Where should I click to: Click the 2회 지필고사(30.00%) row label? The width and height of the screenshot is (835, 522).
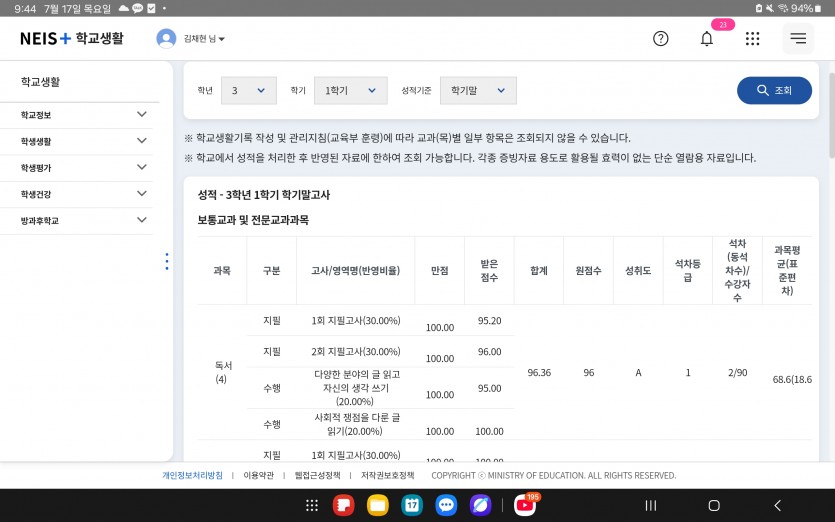[x=355, y=352]
